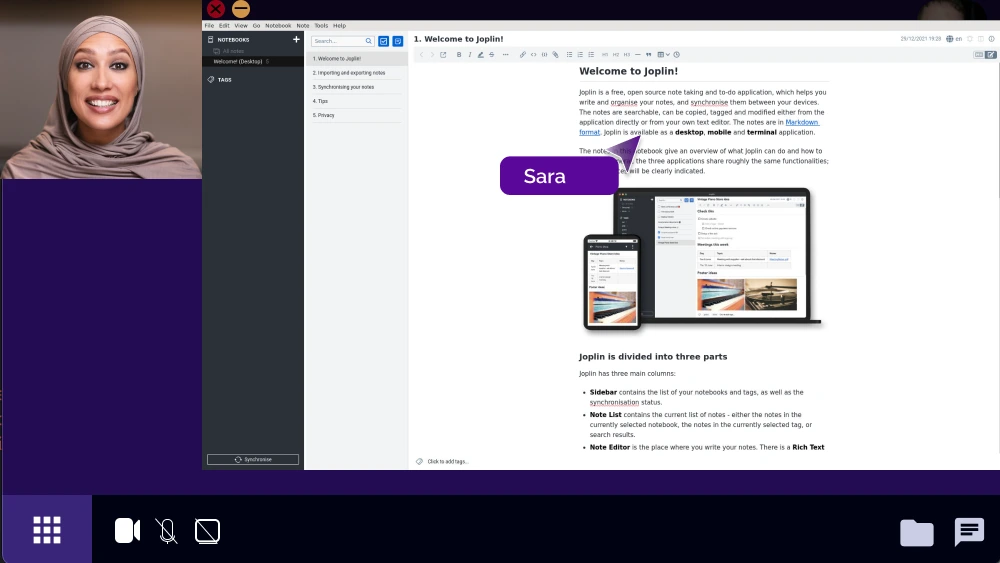Screen dimensions: 1000x563
Task: Insert a block quote
Action: (x=649, y=55)
